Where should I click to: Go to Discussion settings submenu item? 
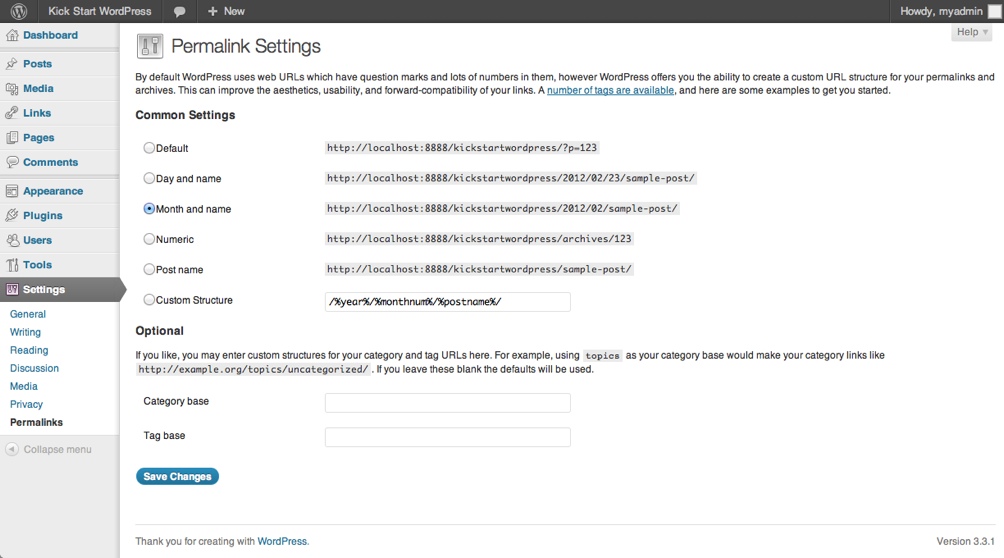34,368
